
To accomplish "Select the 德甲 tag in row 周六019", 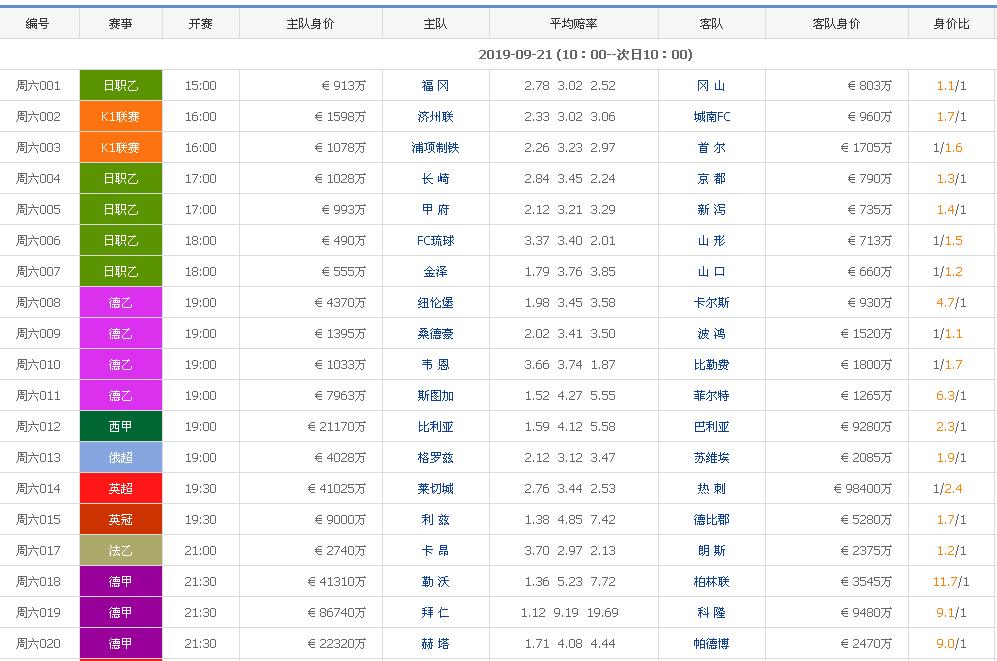I will pos(121,613).
